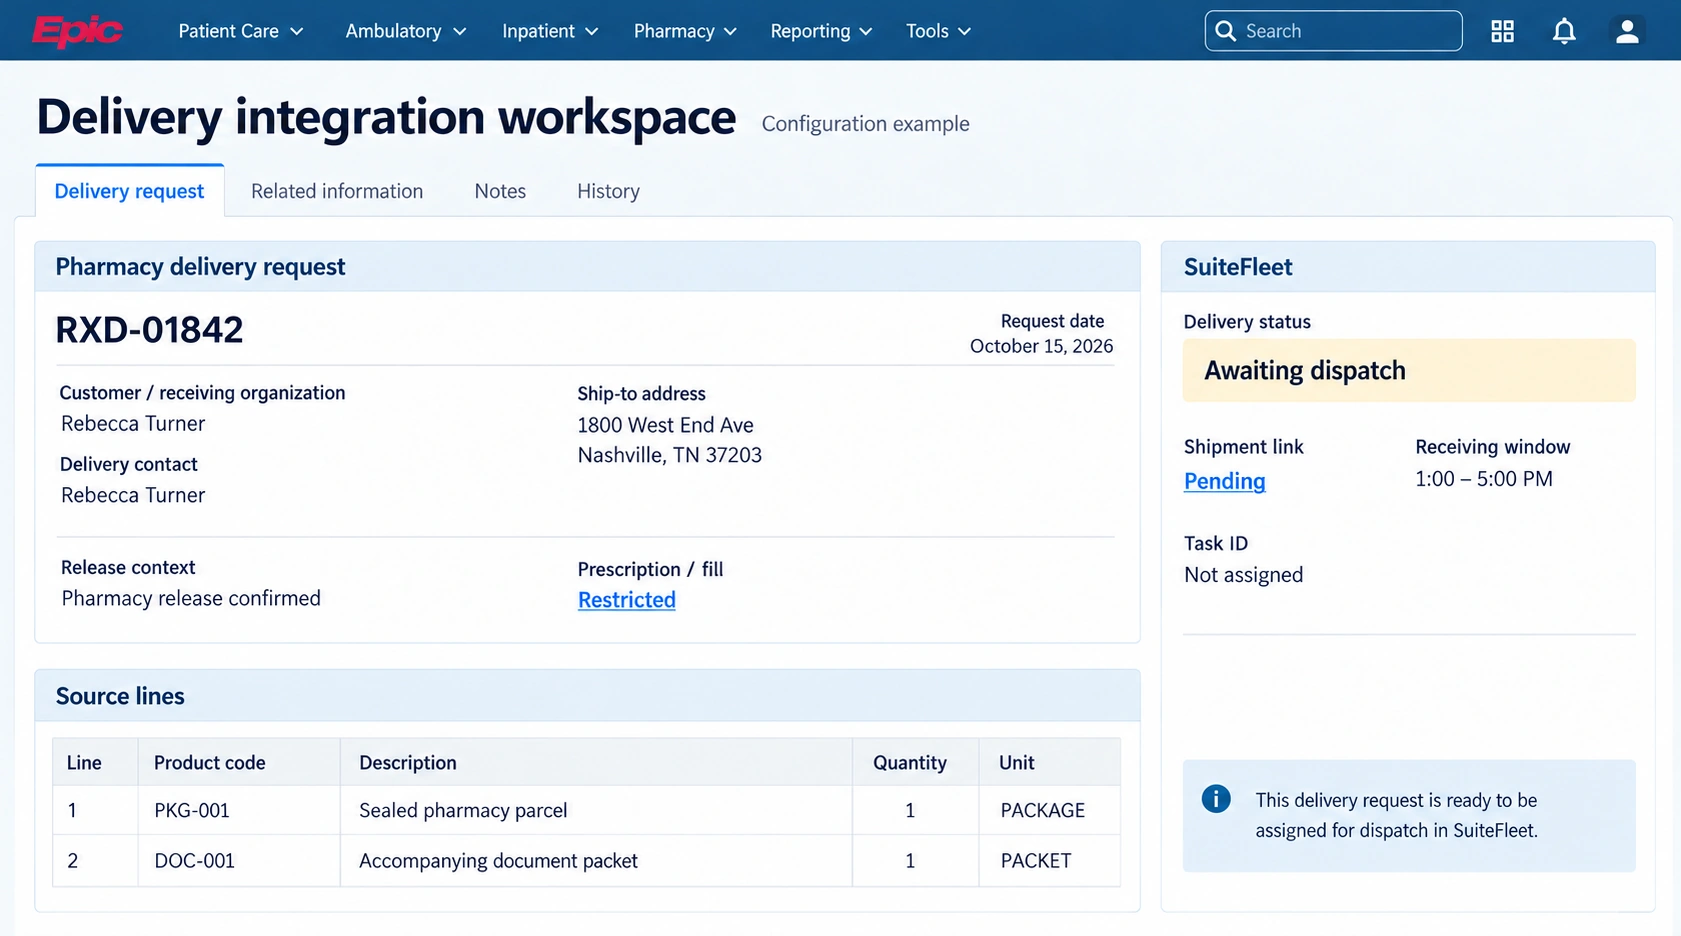The width and height of the screenshot is (1681, 936).
Task: Select Sealed pharmacy parcel description
Action: [463, 810]
